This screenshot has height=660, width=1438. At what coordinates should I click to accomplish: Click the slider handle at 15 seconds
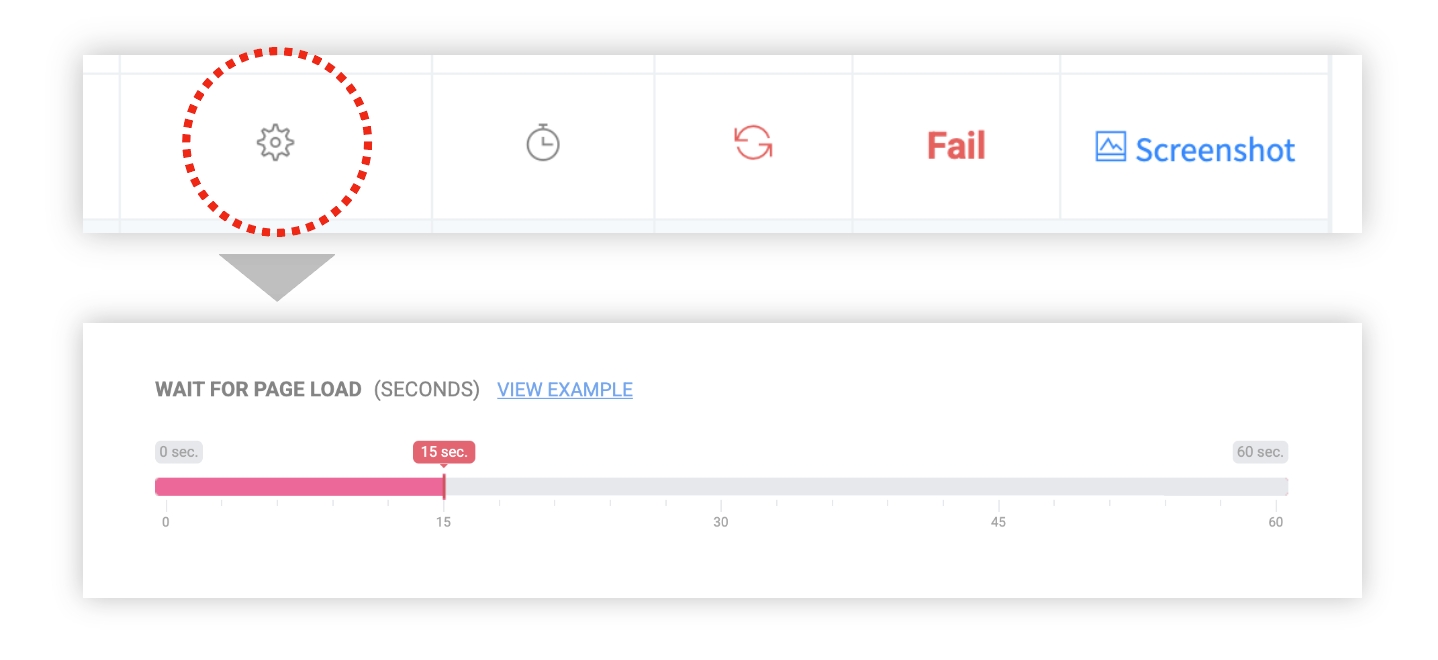pos(444,487)
